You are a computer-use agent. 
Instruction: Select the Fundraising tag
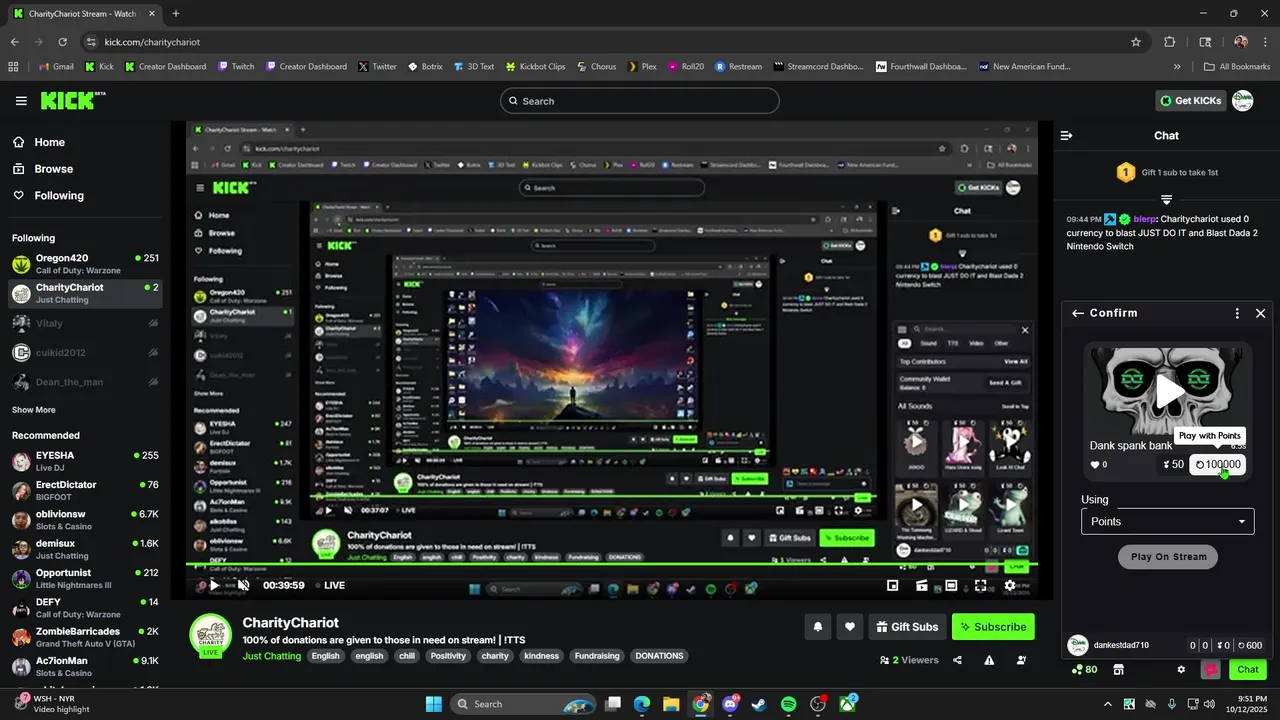[598, 656]
